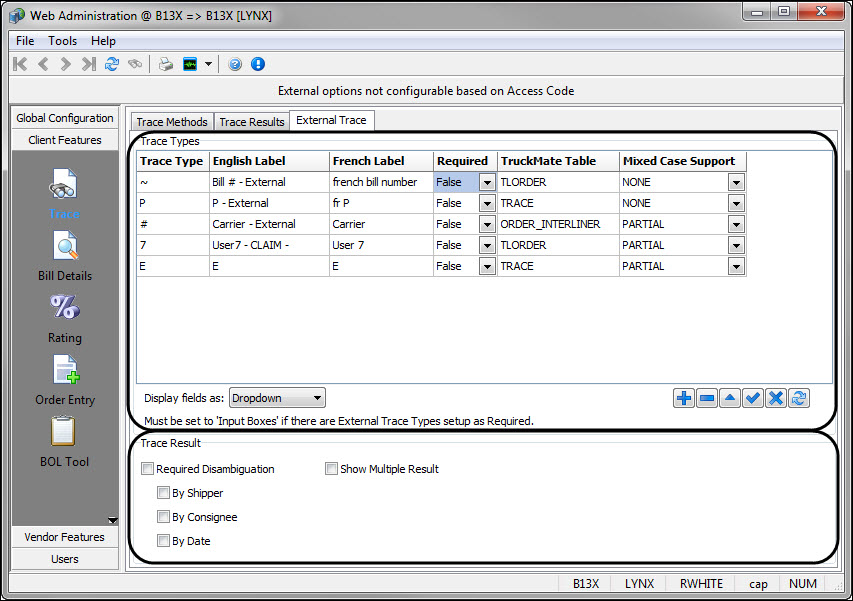The height and width of the screenshot is (601, 853).
Task: Tick the By Consignee checkbox
Action: point(163,517)
